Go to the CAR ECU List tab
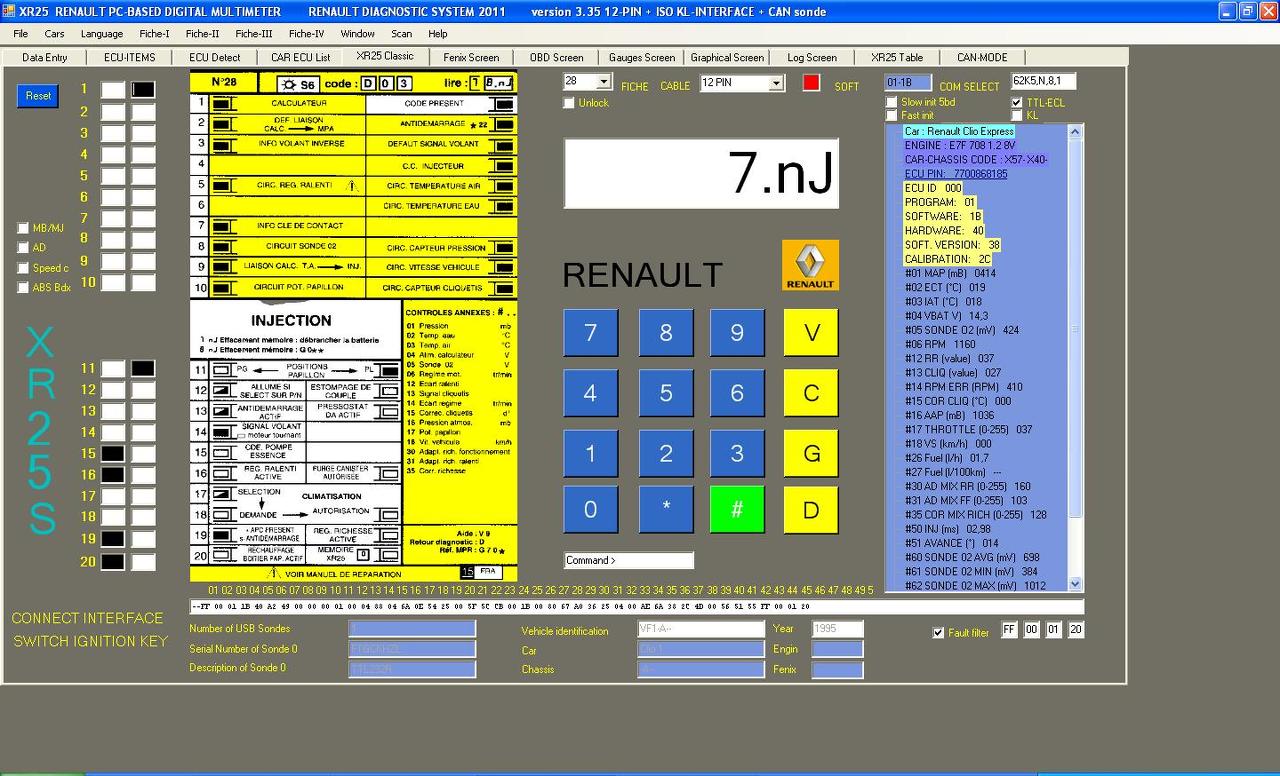The height and width of the screenshot is (776, 1280). (300, 58)
